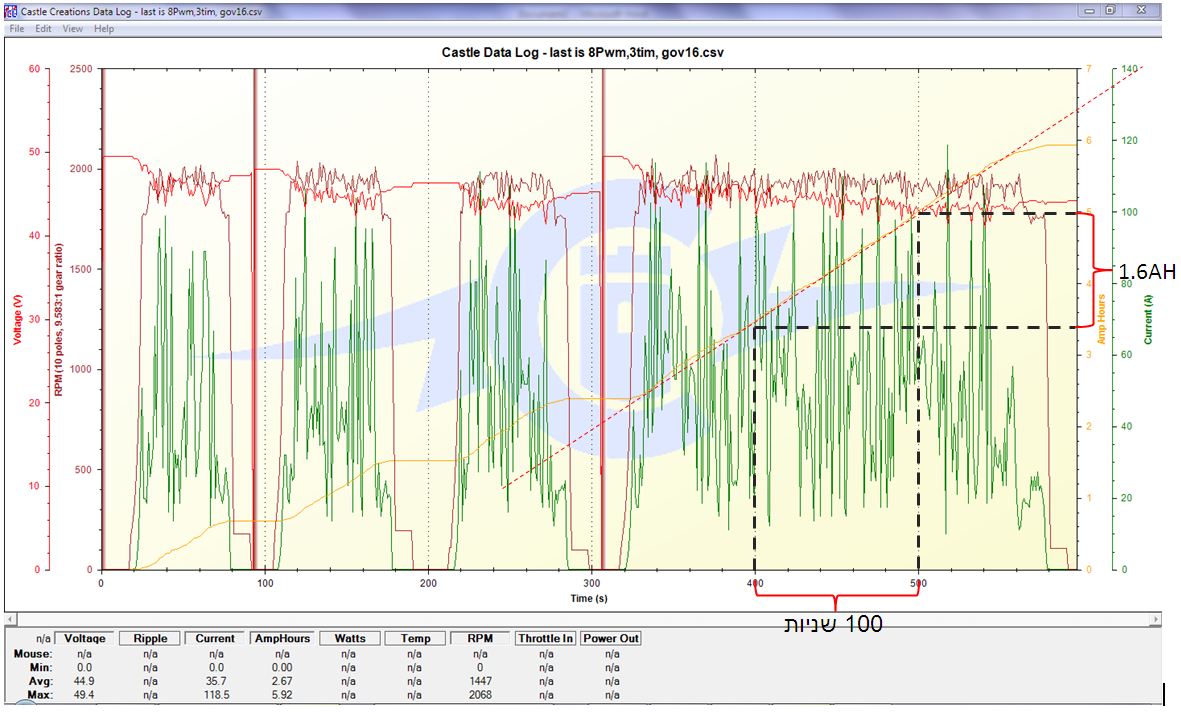Click the 300 tick on time axis
The width and height of the screenshot is (1181, 712).
[x=592, y=583]
